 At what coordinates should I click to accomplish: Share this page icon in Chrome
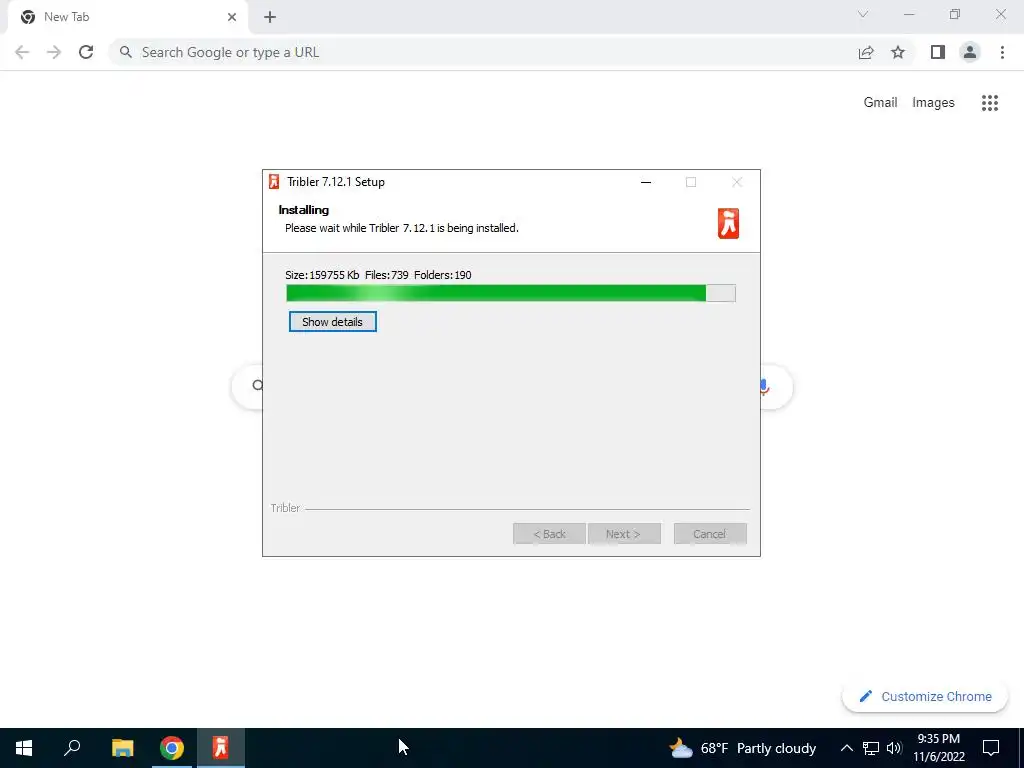point(866,52)
